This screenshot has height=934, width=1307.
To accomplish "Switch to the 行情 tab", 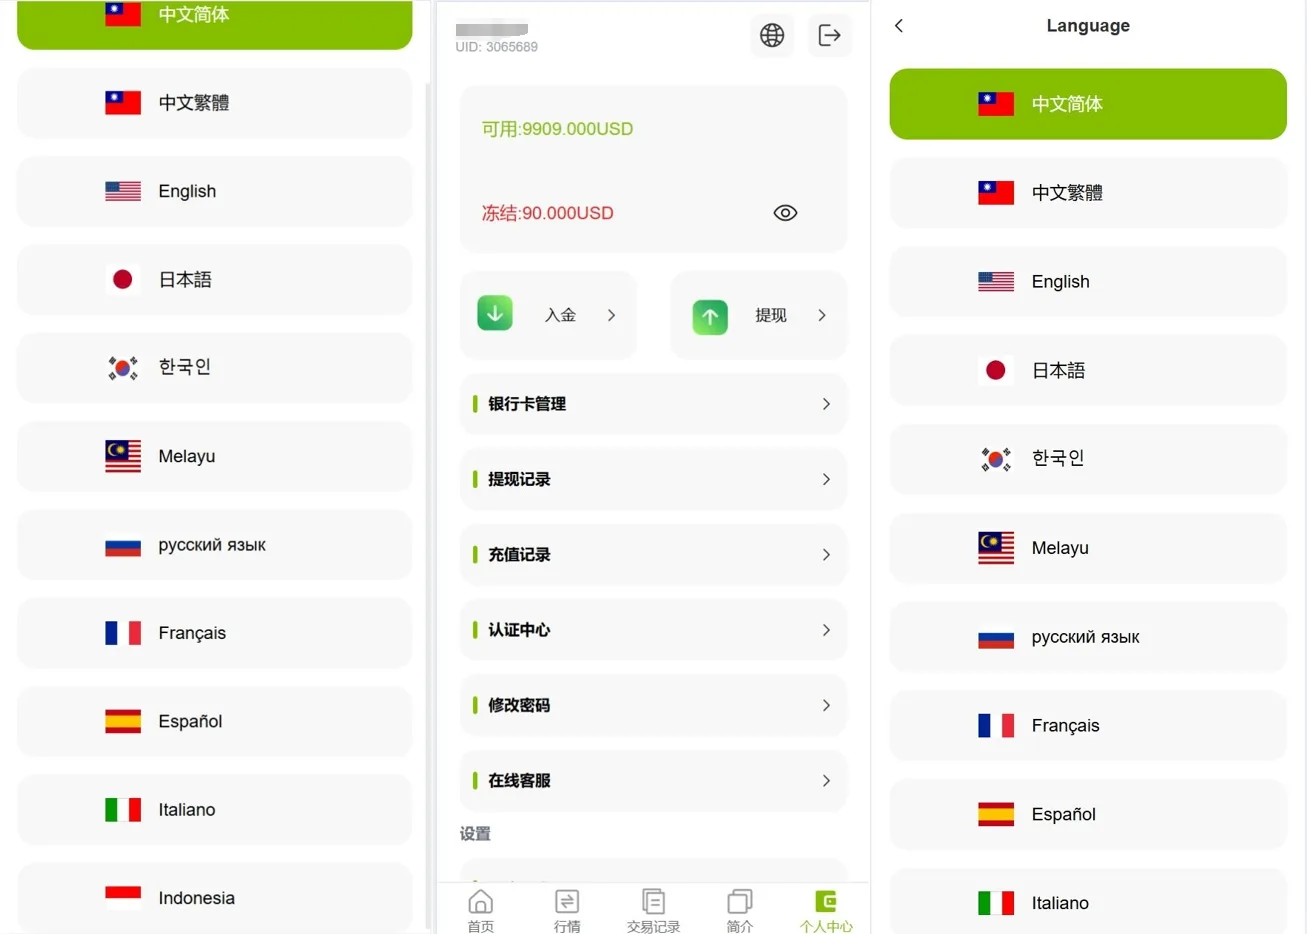I will pyautogui.click(x=566, y=903).
